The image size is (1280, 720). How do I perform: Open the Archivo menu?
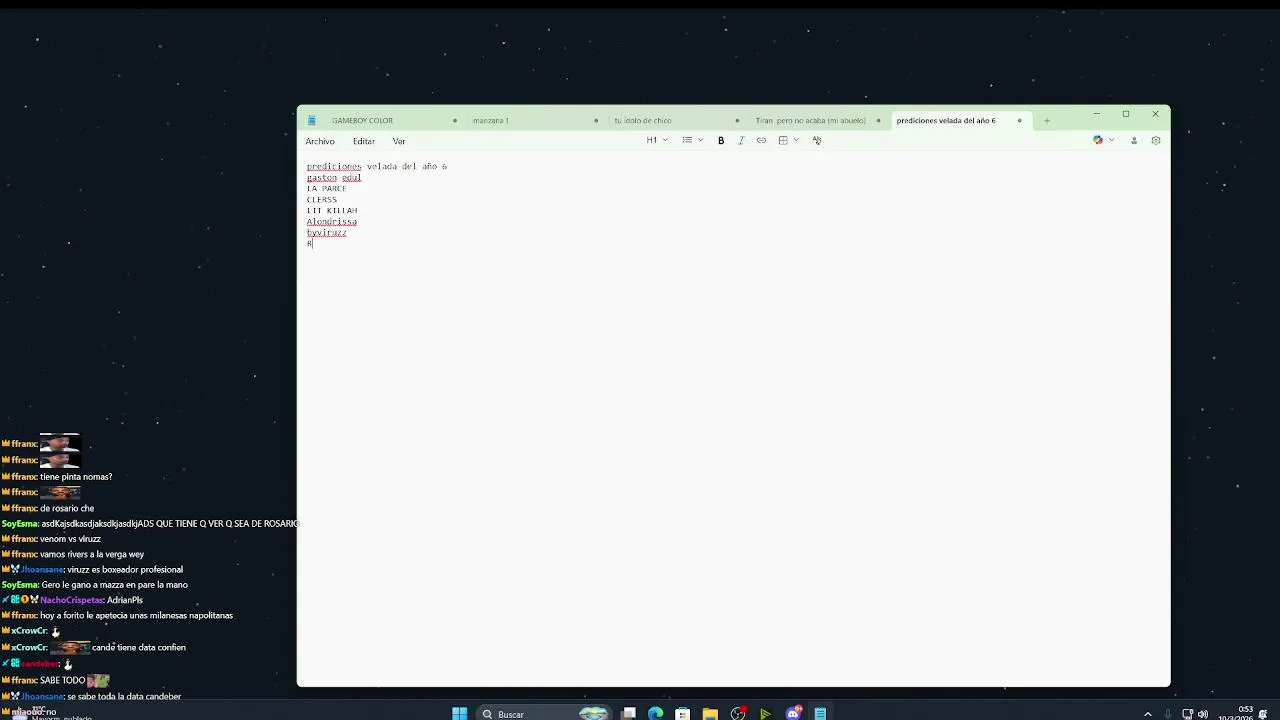[x=320, y=141]
